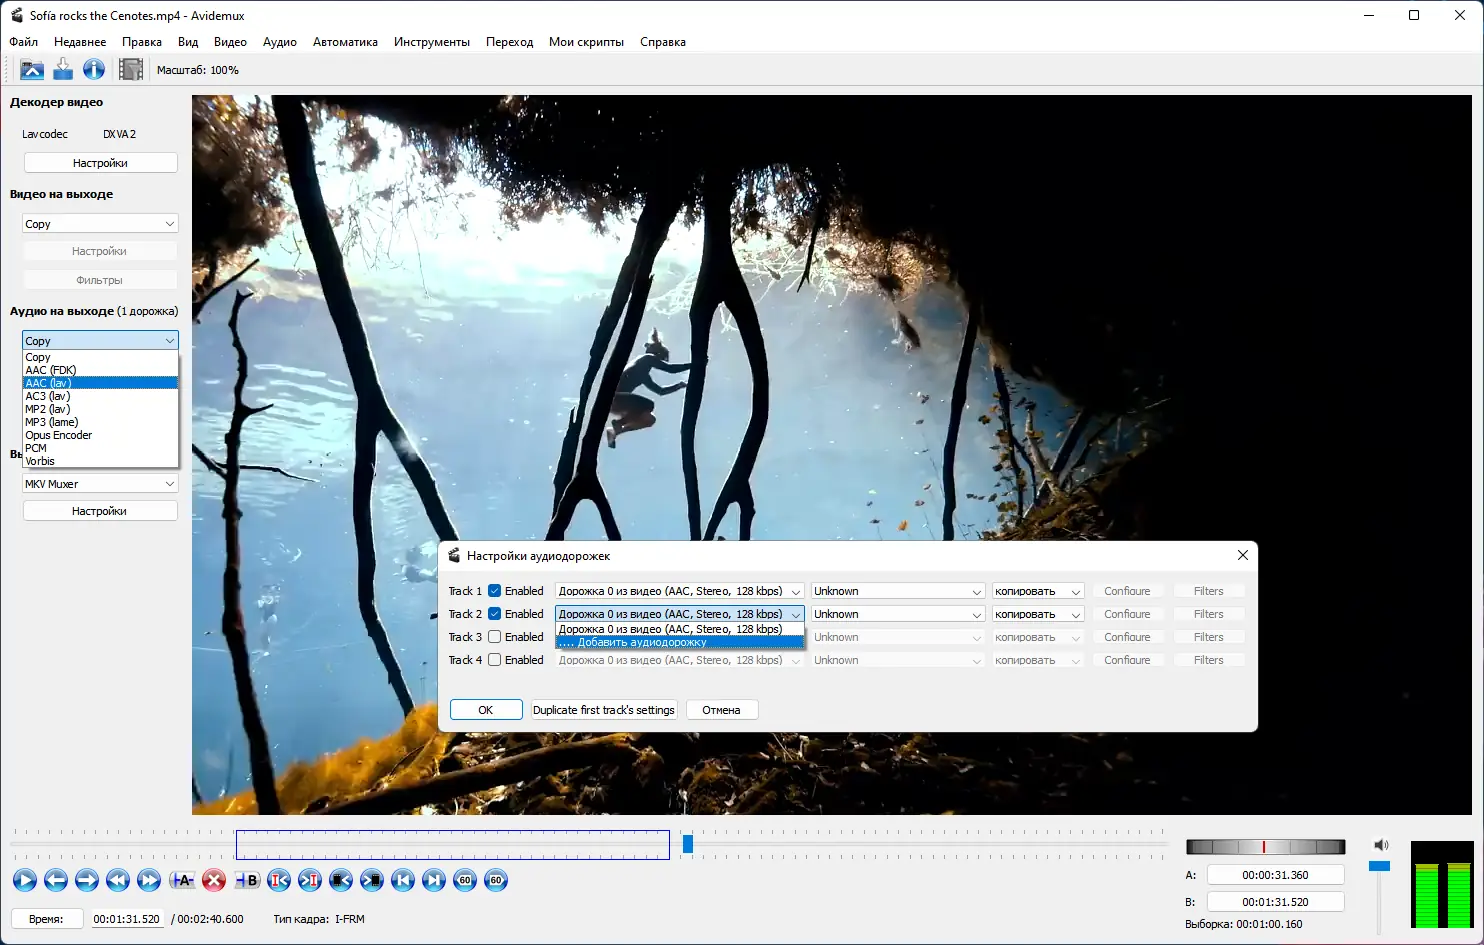This screenshot has width=1484, height=945.
Task: Open the Аудио menu in menu bar
Action: 279,42
